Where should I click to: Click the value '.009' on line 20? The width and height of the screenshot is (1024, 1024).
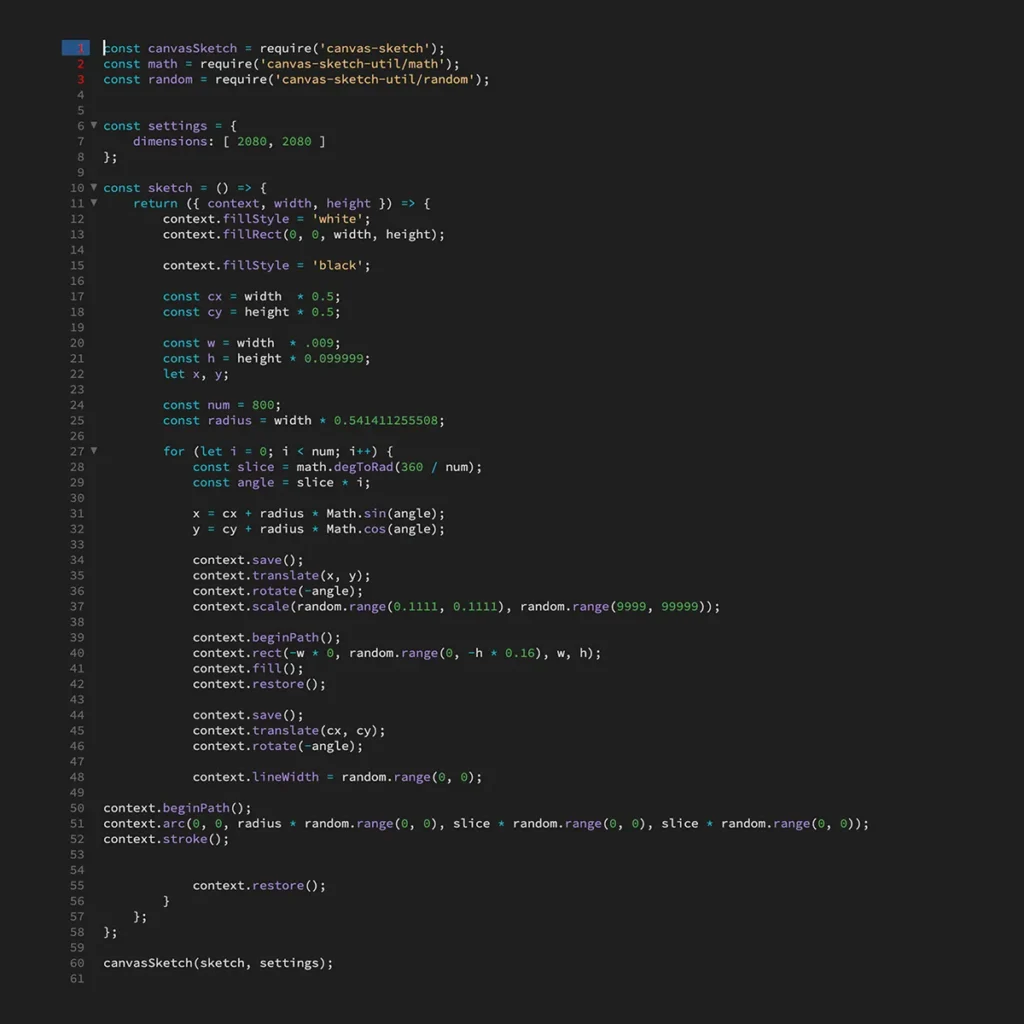[x=319, y=343]
